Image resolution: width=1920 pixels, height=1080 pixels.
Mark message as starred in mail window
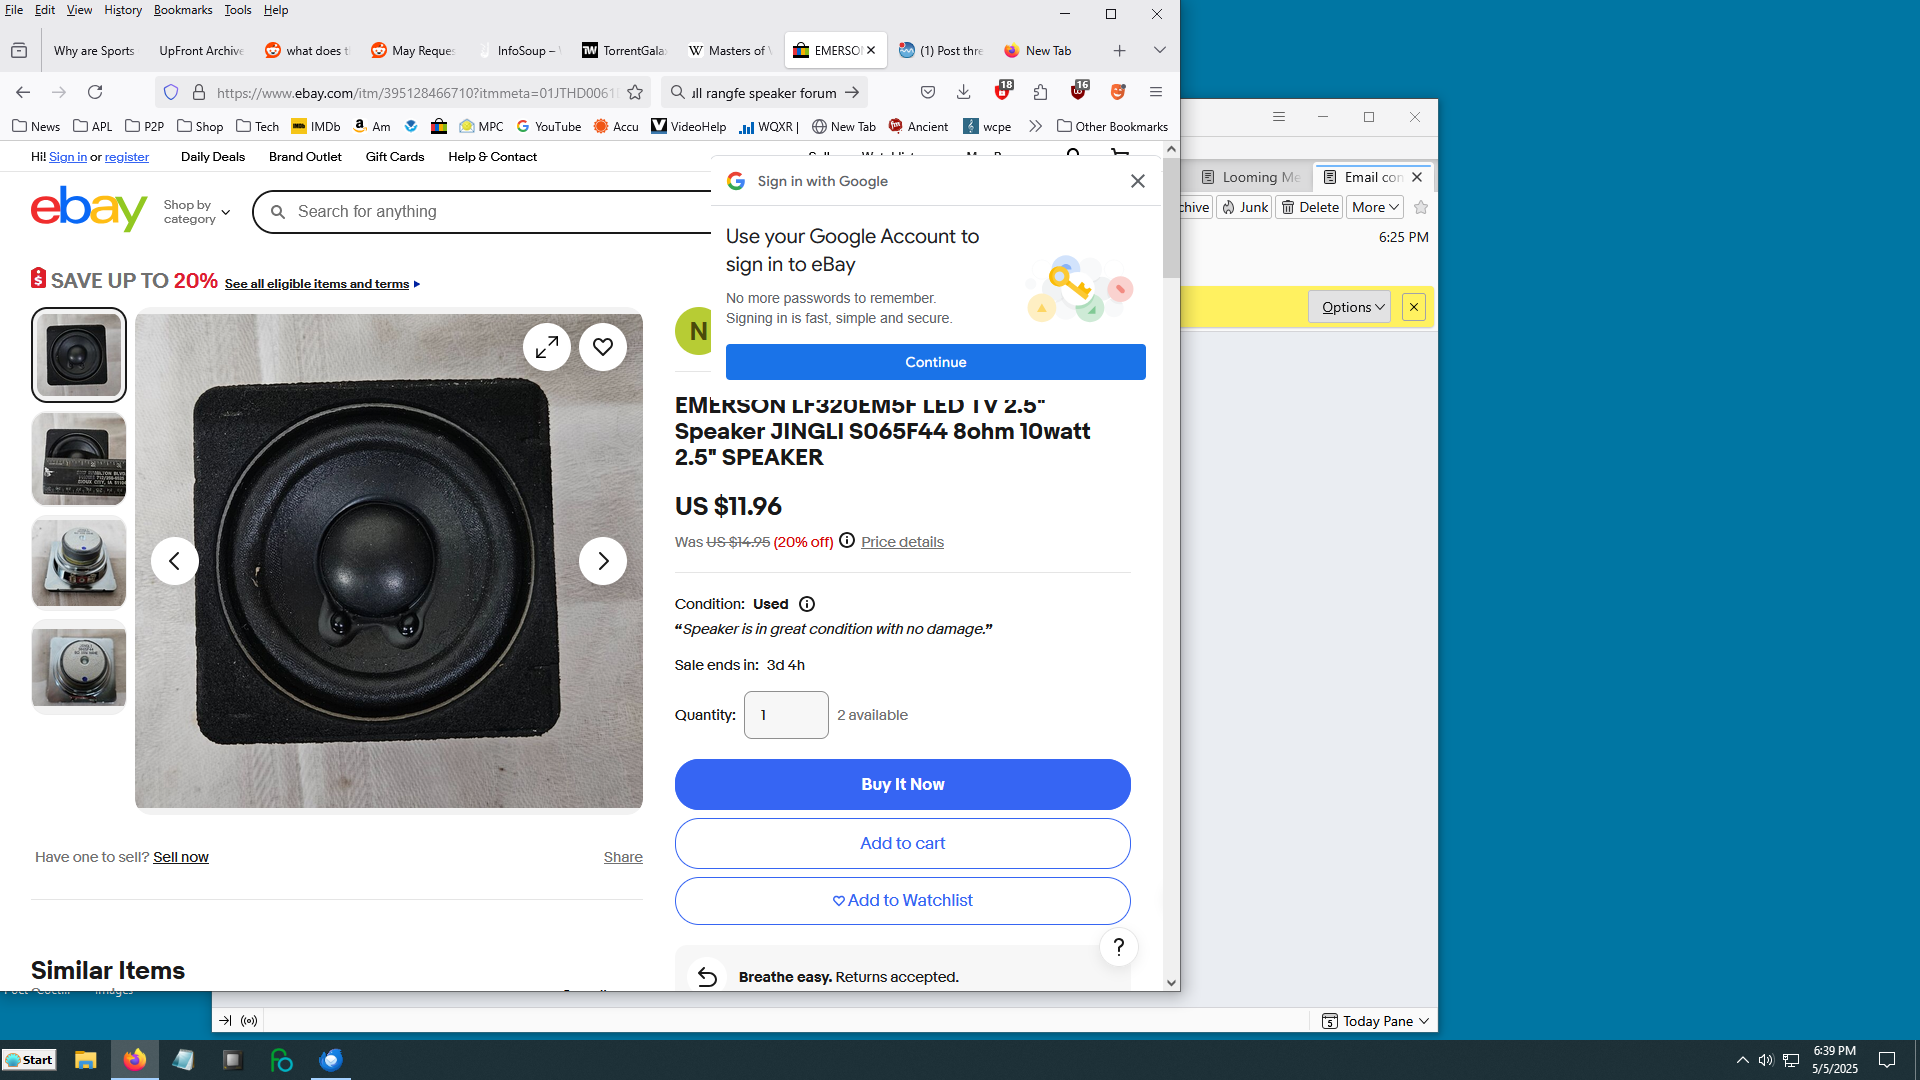point(1421,207)
